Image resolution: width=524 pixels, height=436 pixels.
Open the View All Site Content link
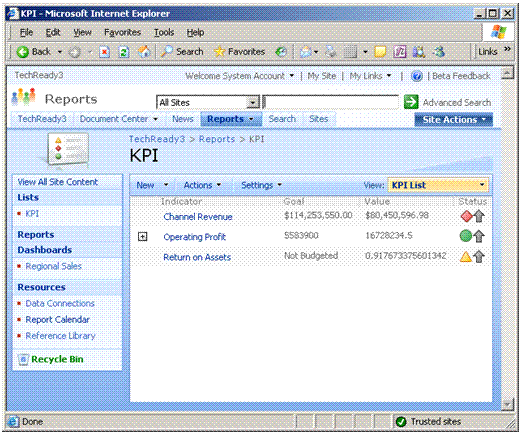(58, 182)
